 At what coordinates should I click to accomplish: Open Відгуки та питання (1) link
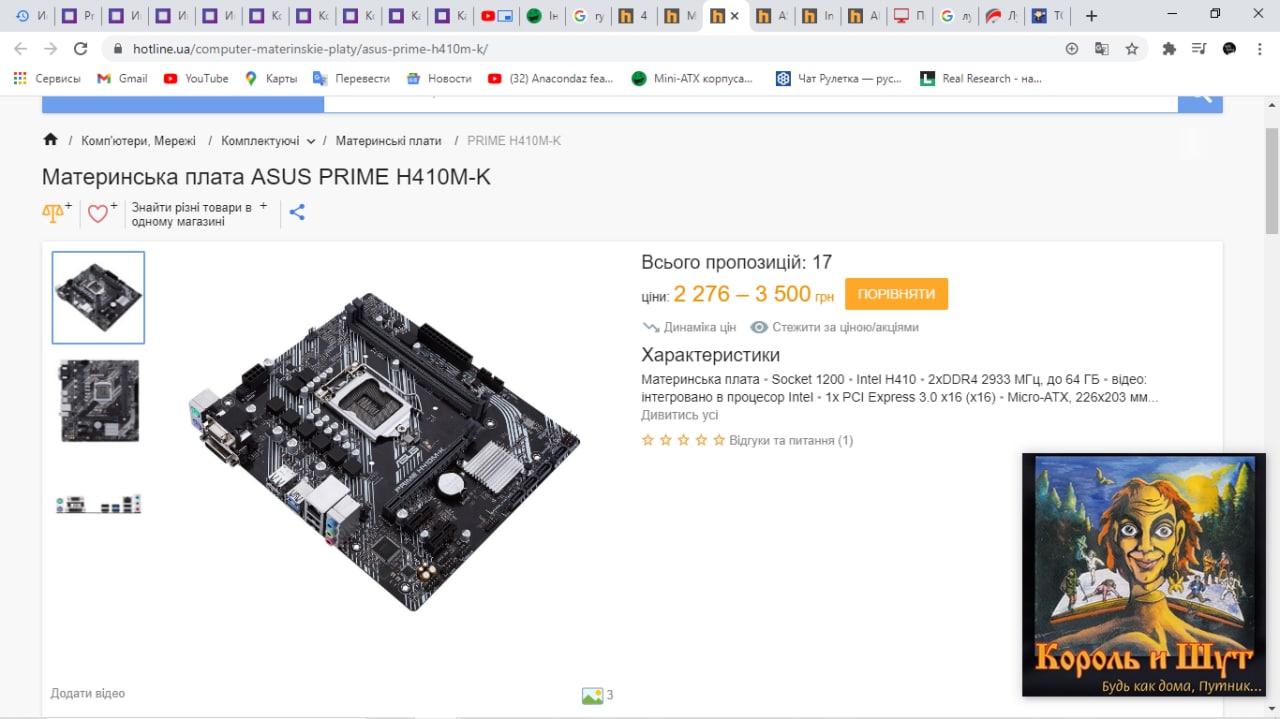(x=791, y=440)
